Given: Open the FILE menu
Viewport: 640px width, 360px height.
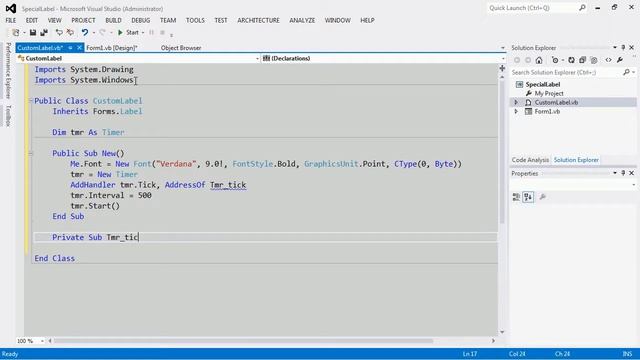Looking at the screenshot, I should coord(11,20).
